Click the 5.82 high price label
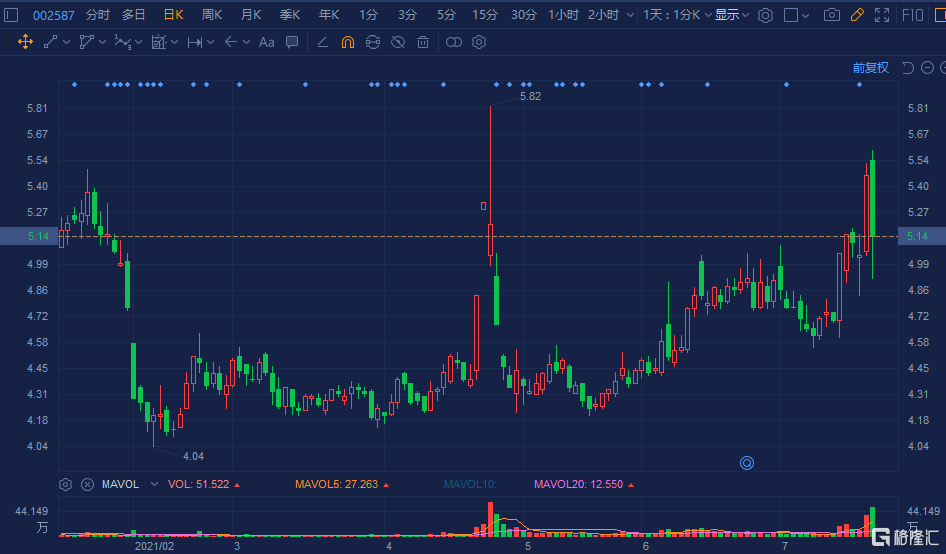The height and width of the screenshot is (554, 946). click(x=530, y=97)
